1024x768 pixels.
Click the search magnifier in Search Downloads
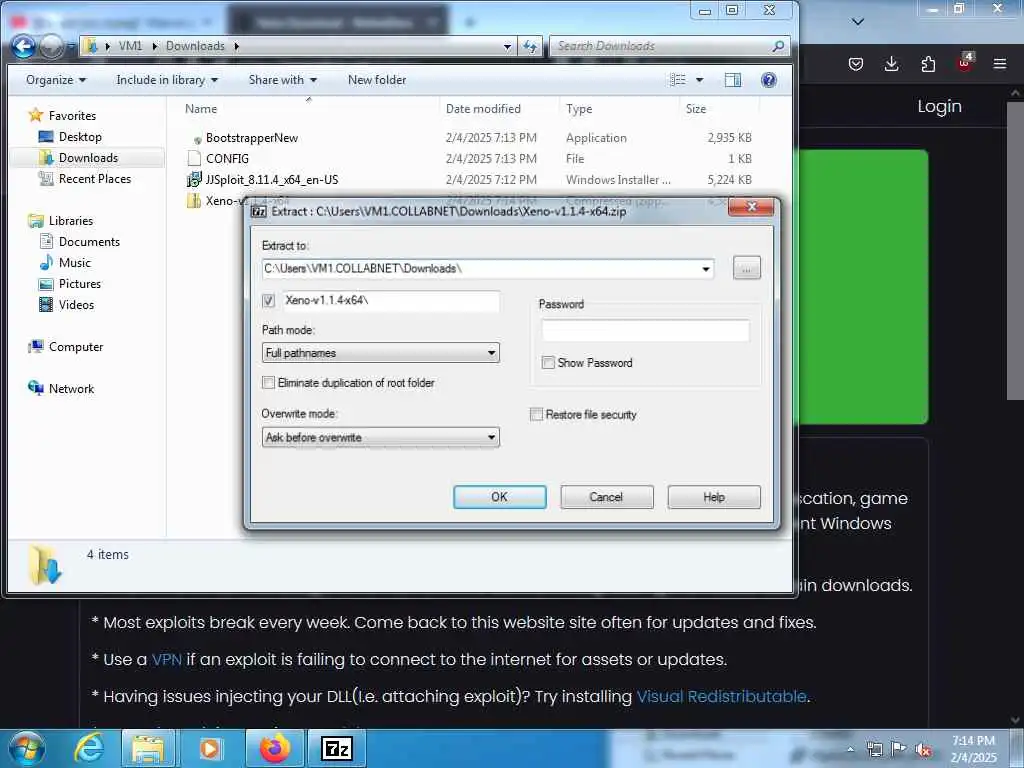[778, 46]
